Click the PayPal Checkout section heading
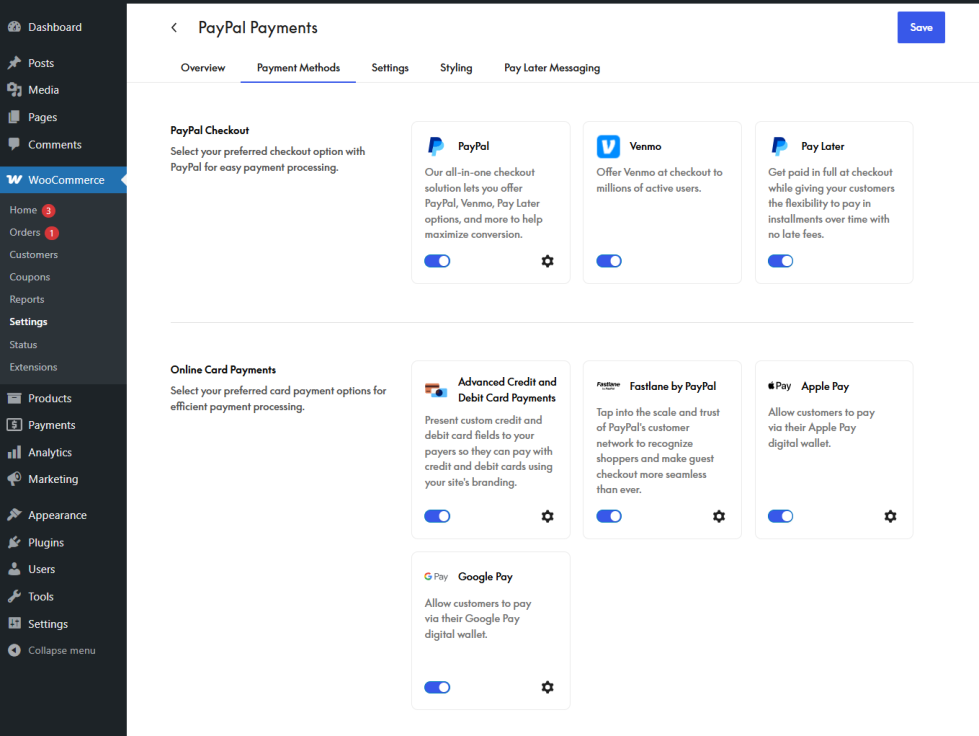The height and width of the screenshot is (736, 979). [x=210, y=130]
